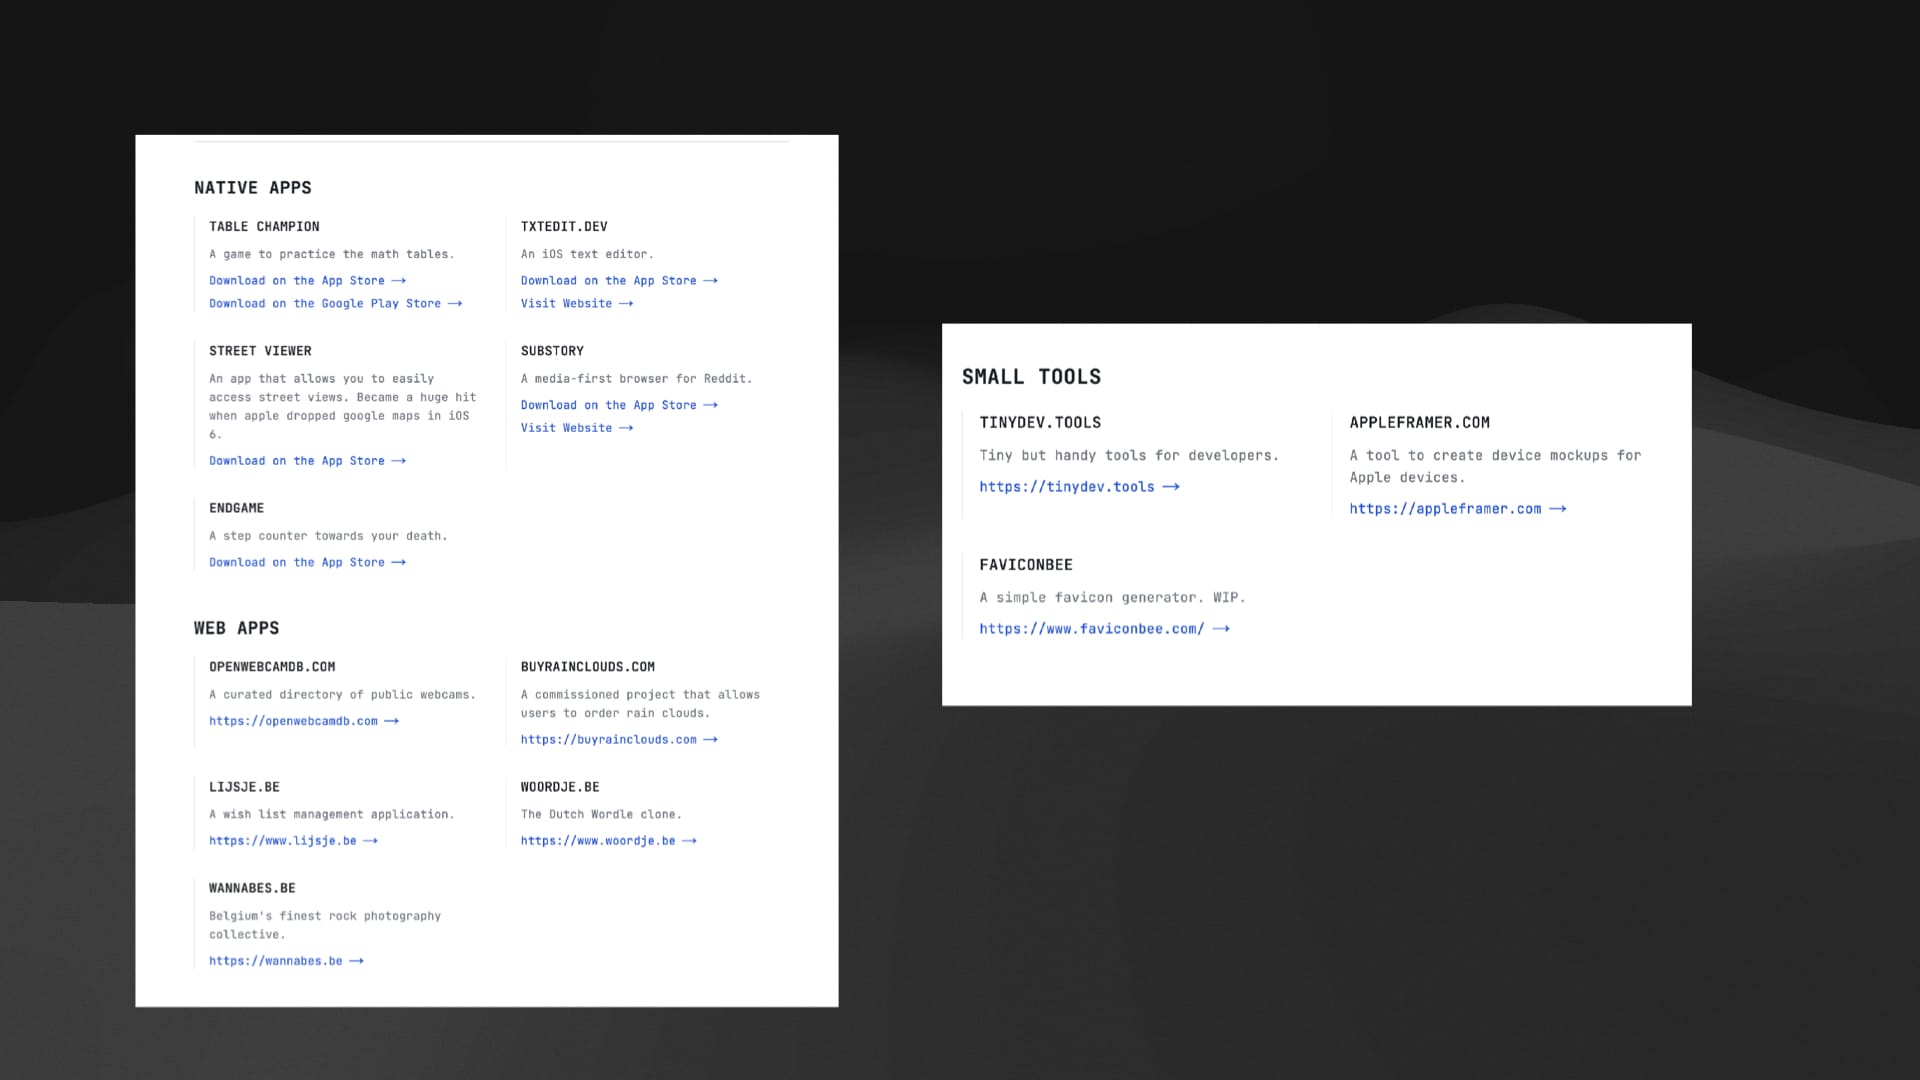This screenshot has height=1080, width=1920.
Task: Click arrow beside TXTEDIT.DEV Visit Website
Action: 626,304
